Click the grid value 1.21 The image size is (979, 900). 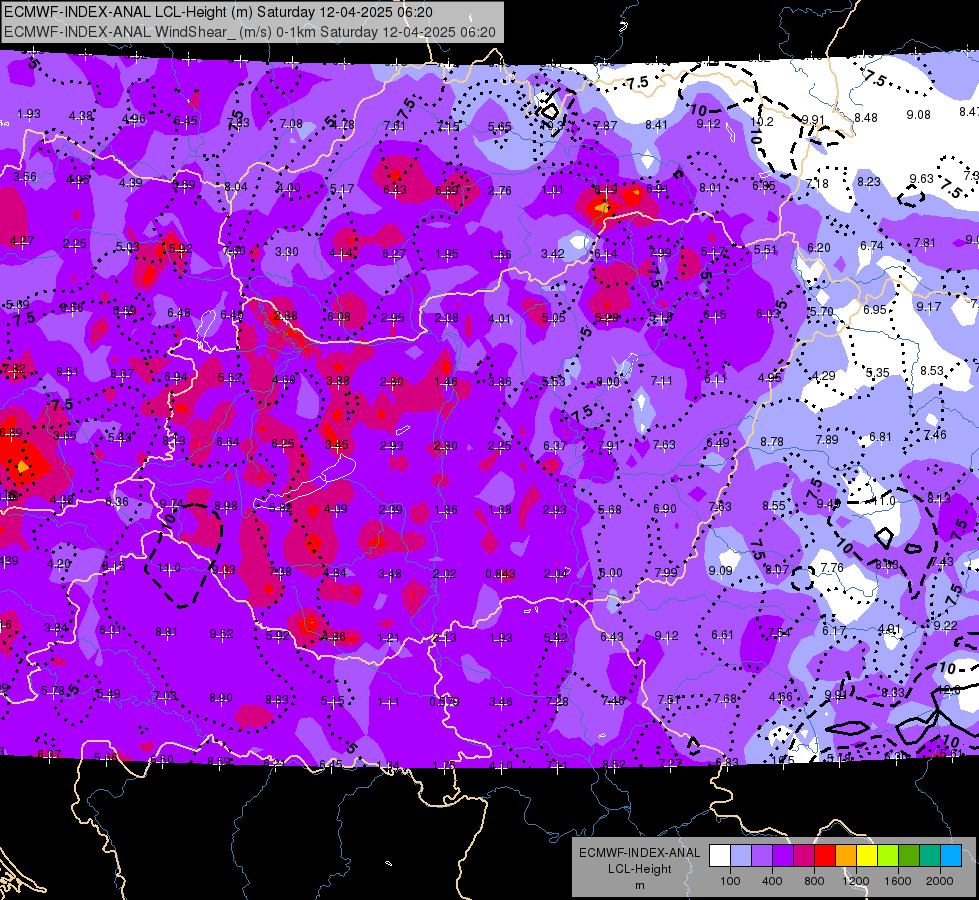(x=388, y=638)
